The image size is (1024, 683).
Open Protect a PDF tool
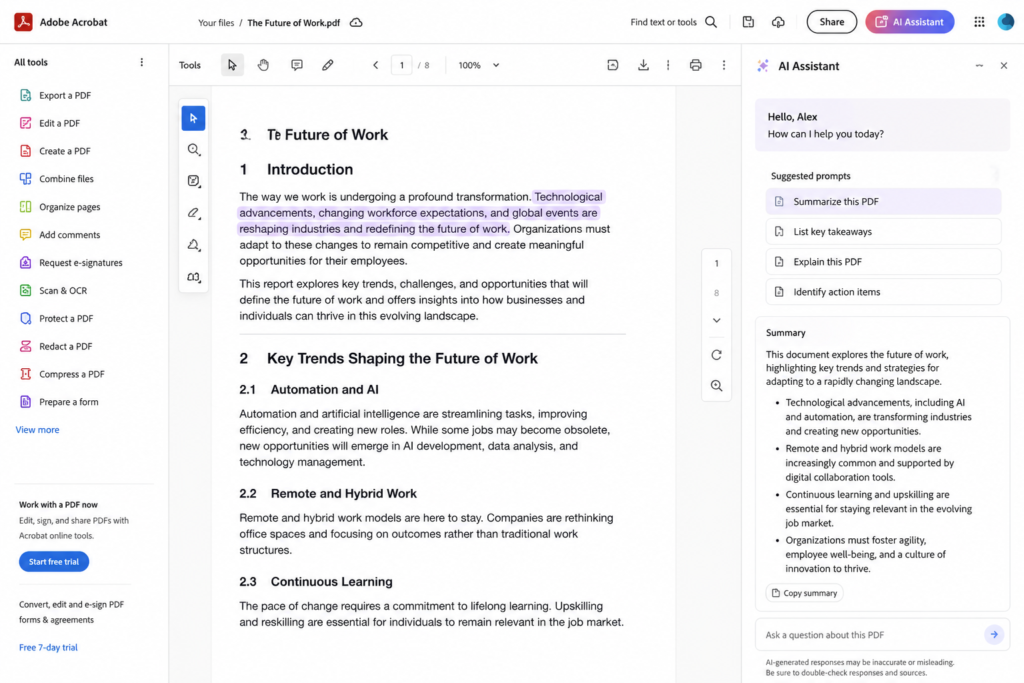[57, 319]
